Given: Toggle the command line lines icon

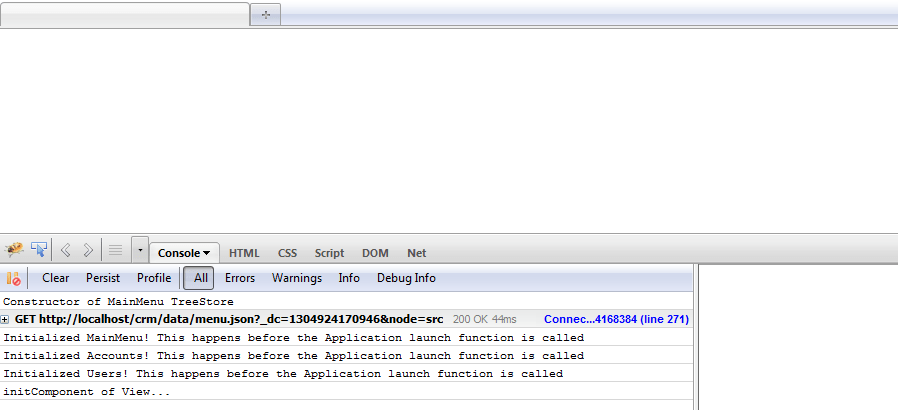Looking at the screenshot, I should pyautogui.click(x=116, y=250).
